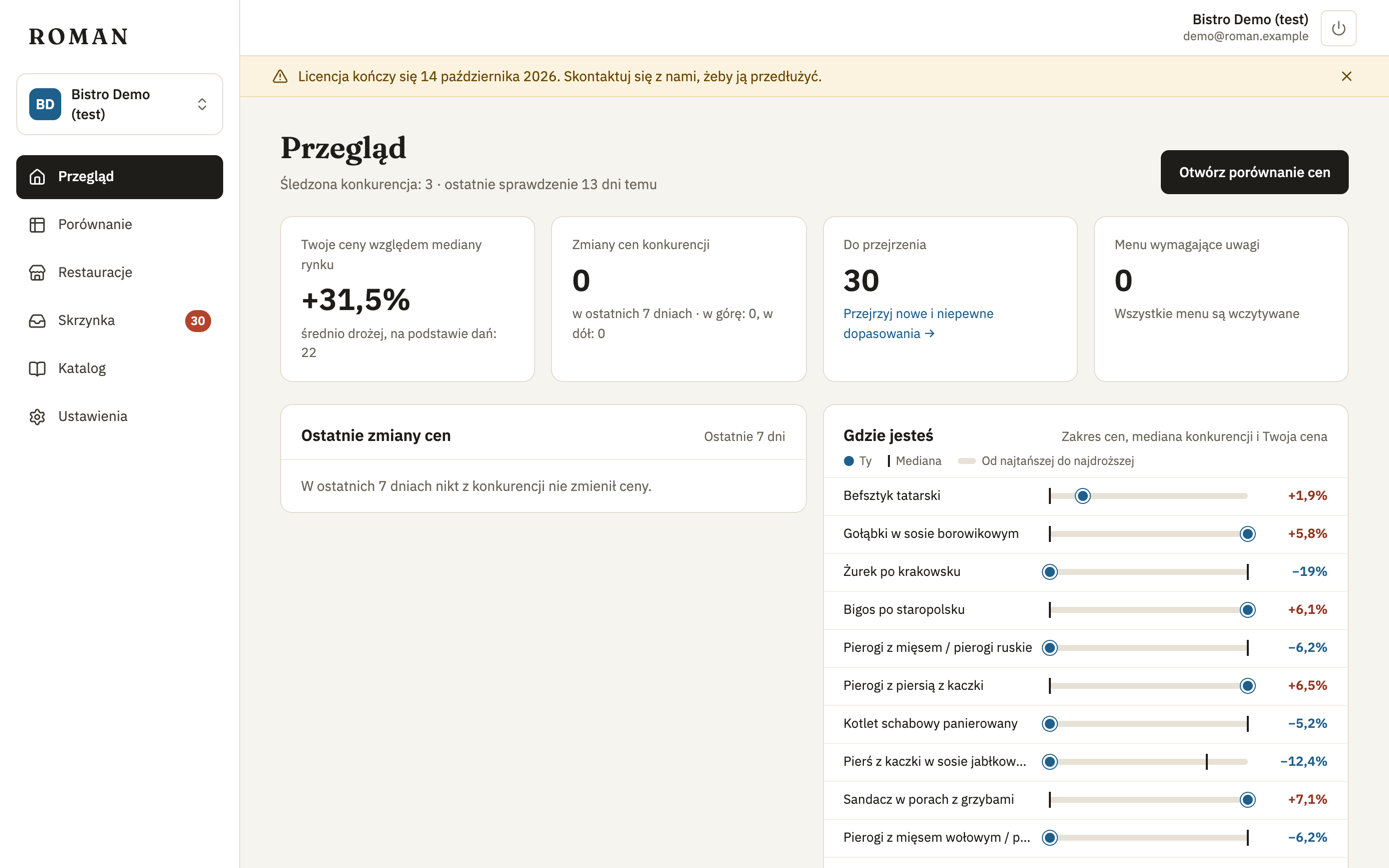The height and width of the screenshot is (868, 1389).
Task: Click the −19% difference value
Action: (1309, 572)
